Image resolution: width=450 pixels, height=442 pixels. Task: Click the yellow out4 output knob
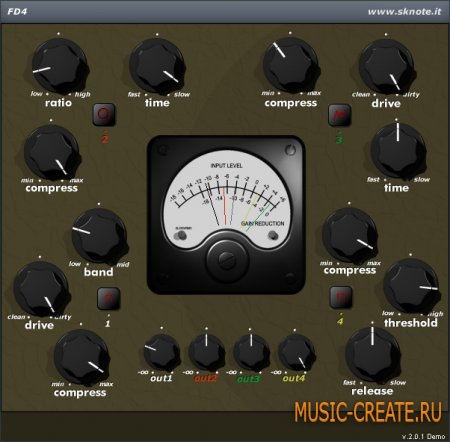pos(296,353)
